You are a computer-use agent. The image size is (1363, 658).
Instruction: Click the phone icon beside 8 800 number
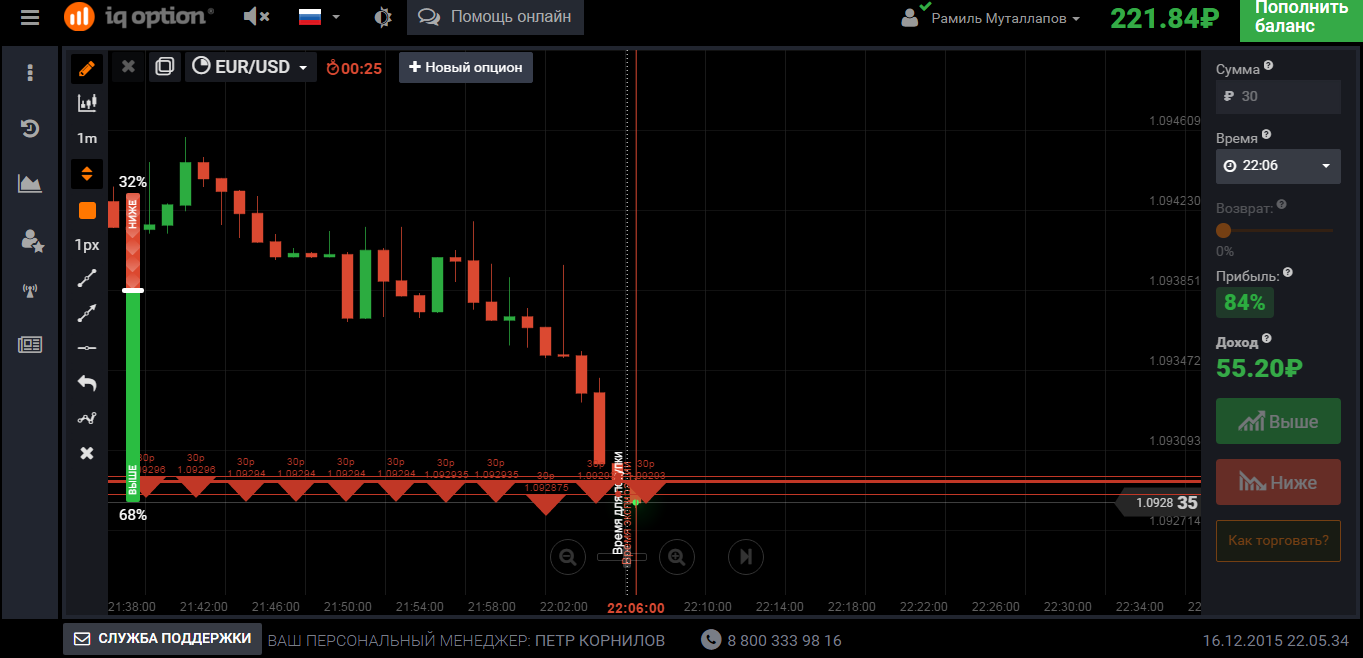coord(710,639)
